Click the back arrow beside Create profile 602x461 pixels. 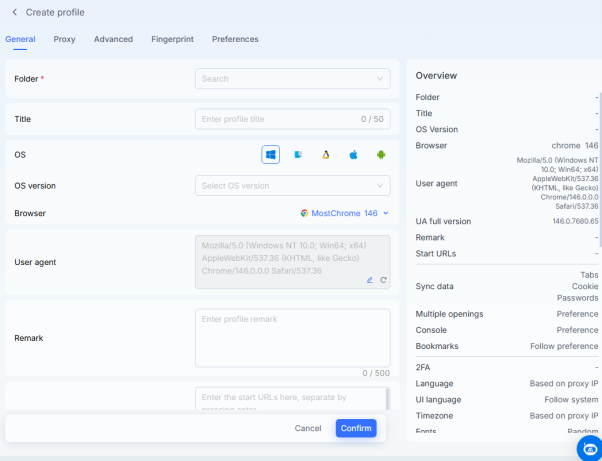point(14,12)
